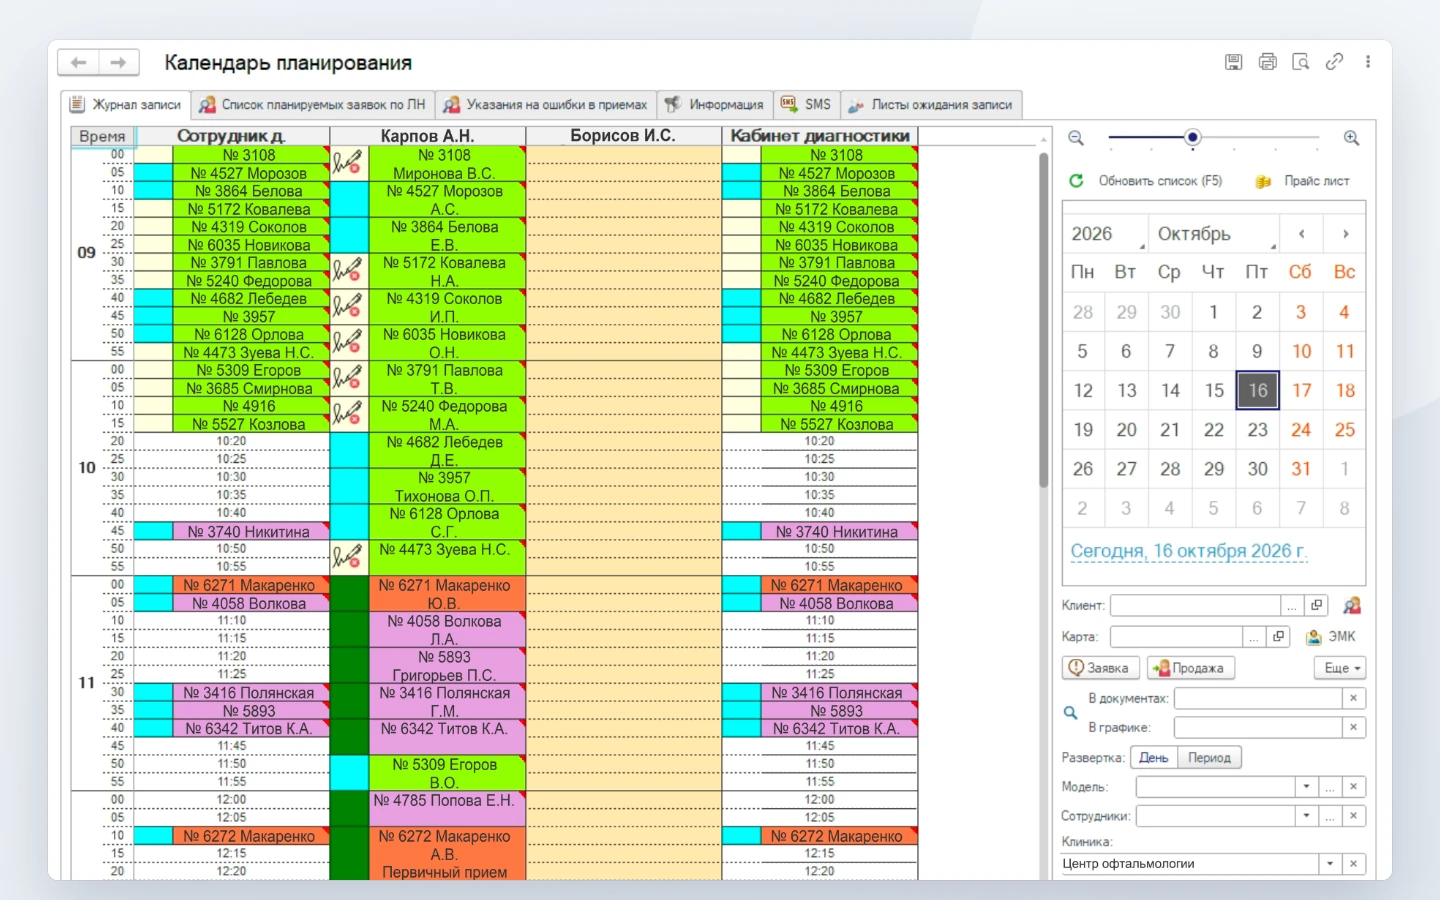Image resolution: width=1440 pixels, height=900 pixels.
Task: Select October 17 in the calendar
Action: pos(1301,390)
